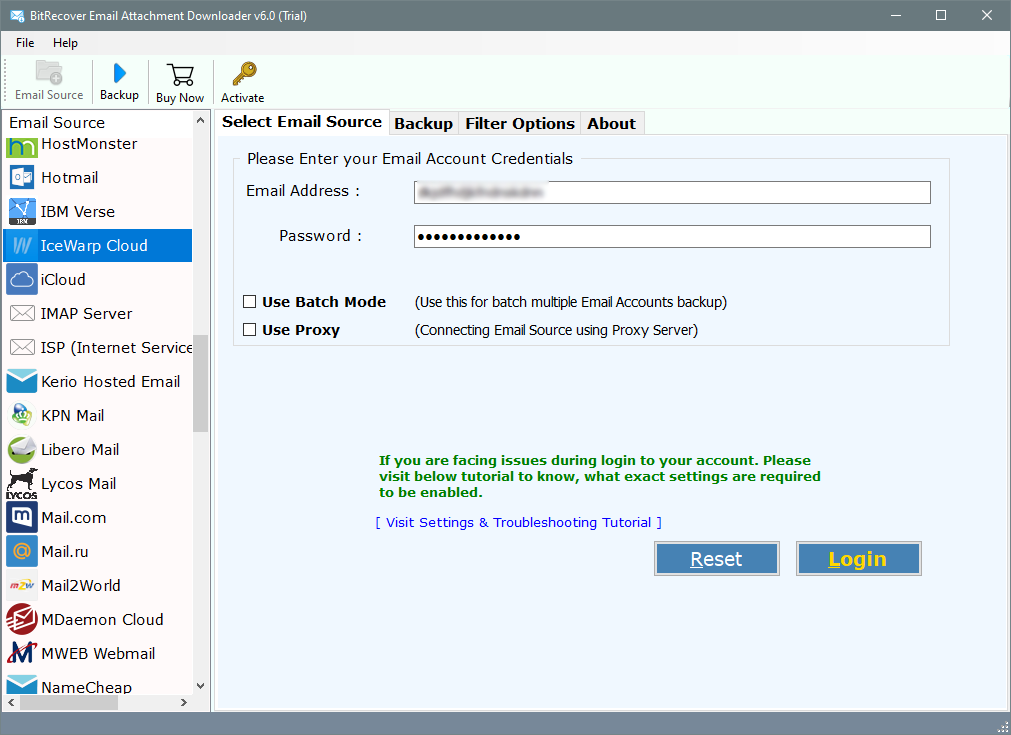Switch to the Backup tab

[424, 123]
